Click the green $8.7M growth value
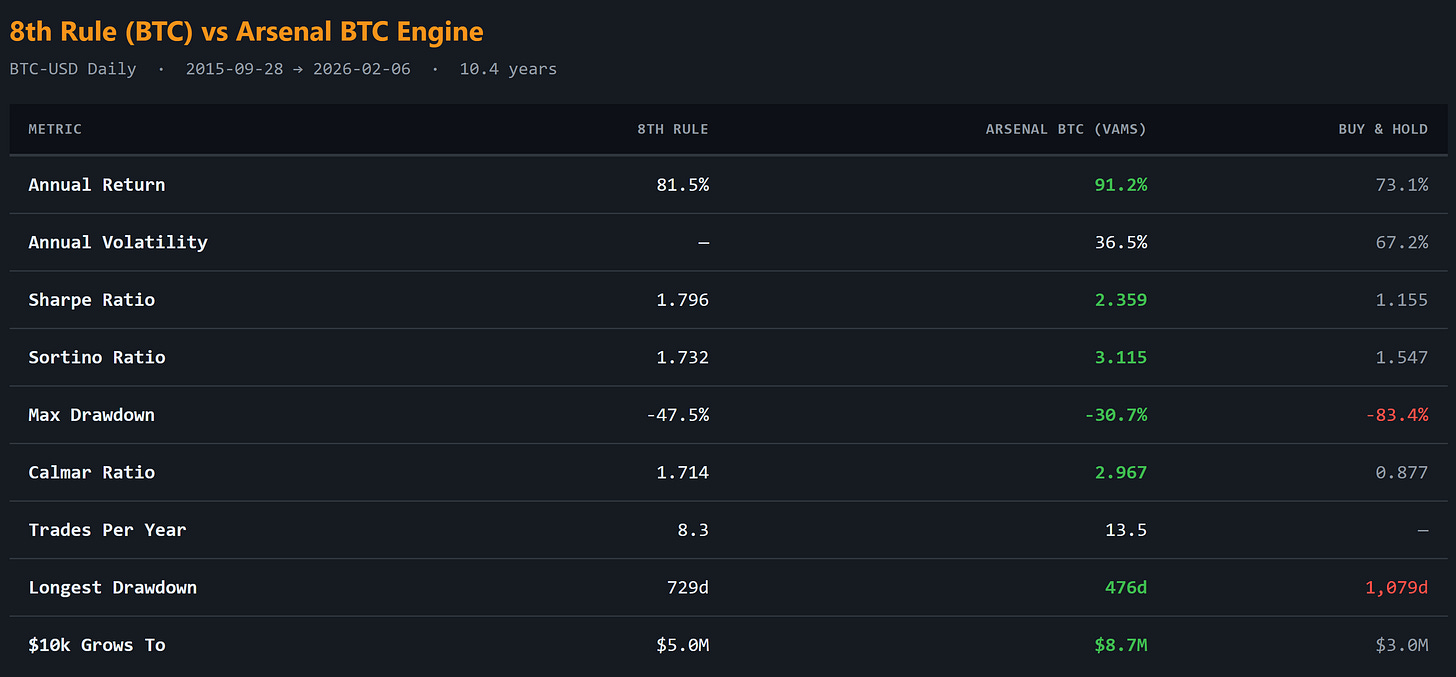 point(1121,644)
